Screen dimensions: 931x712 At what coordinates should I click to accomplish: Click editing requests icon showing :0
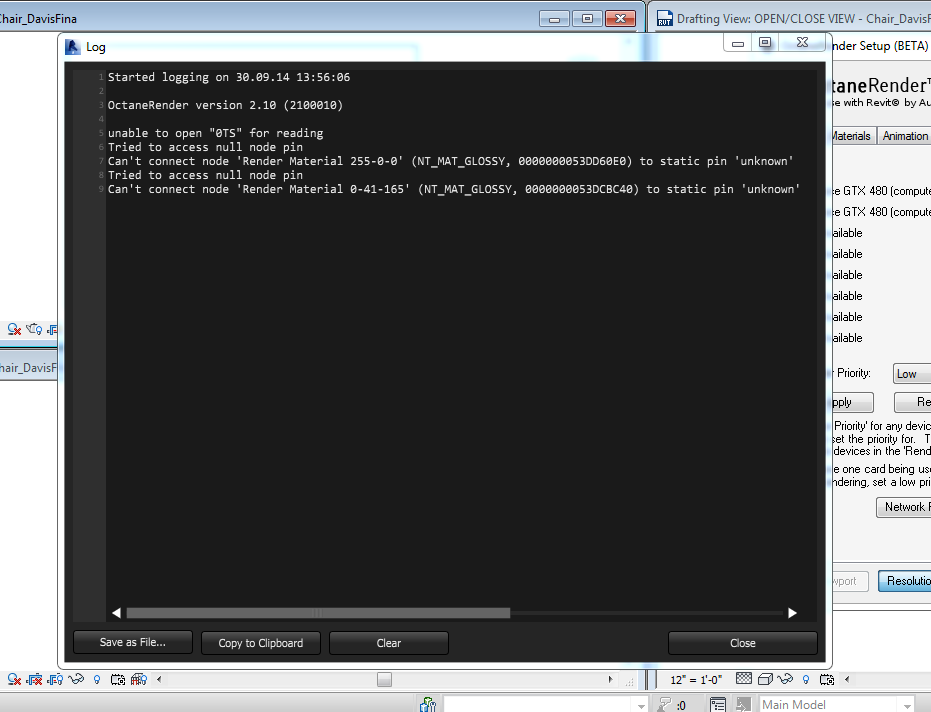[672, 705]
